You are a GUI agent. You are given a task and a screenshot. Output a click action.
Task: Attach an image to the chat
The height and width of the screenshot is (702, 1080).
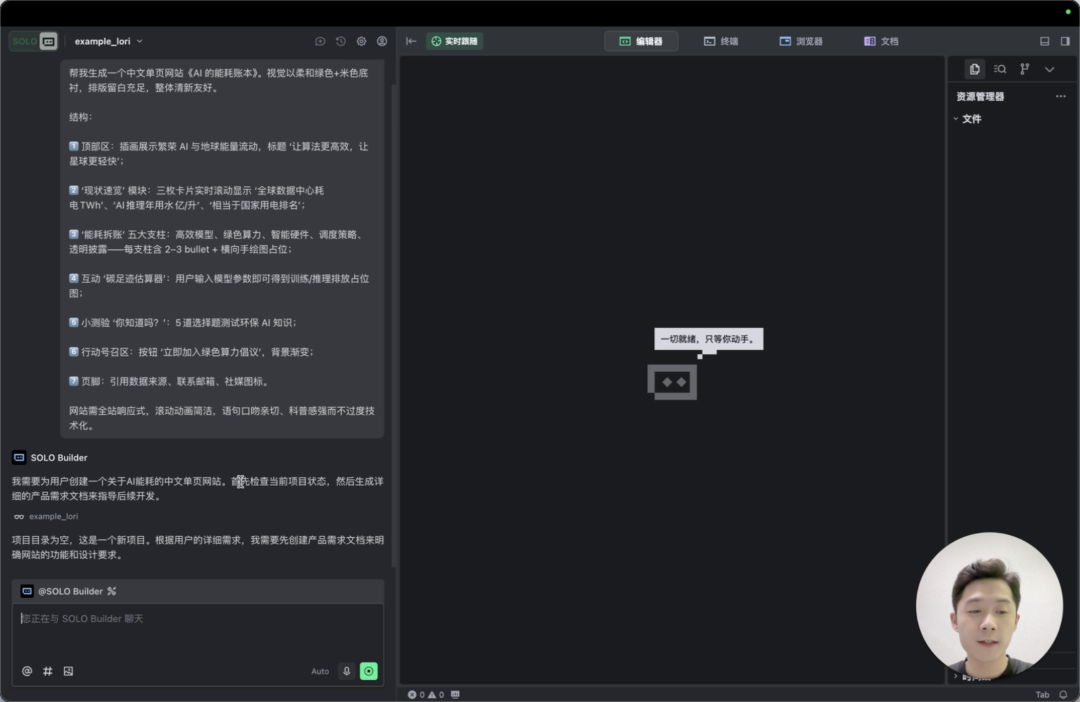click(68, 671)
